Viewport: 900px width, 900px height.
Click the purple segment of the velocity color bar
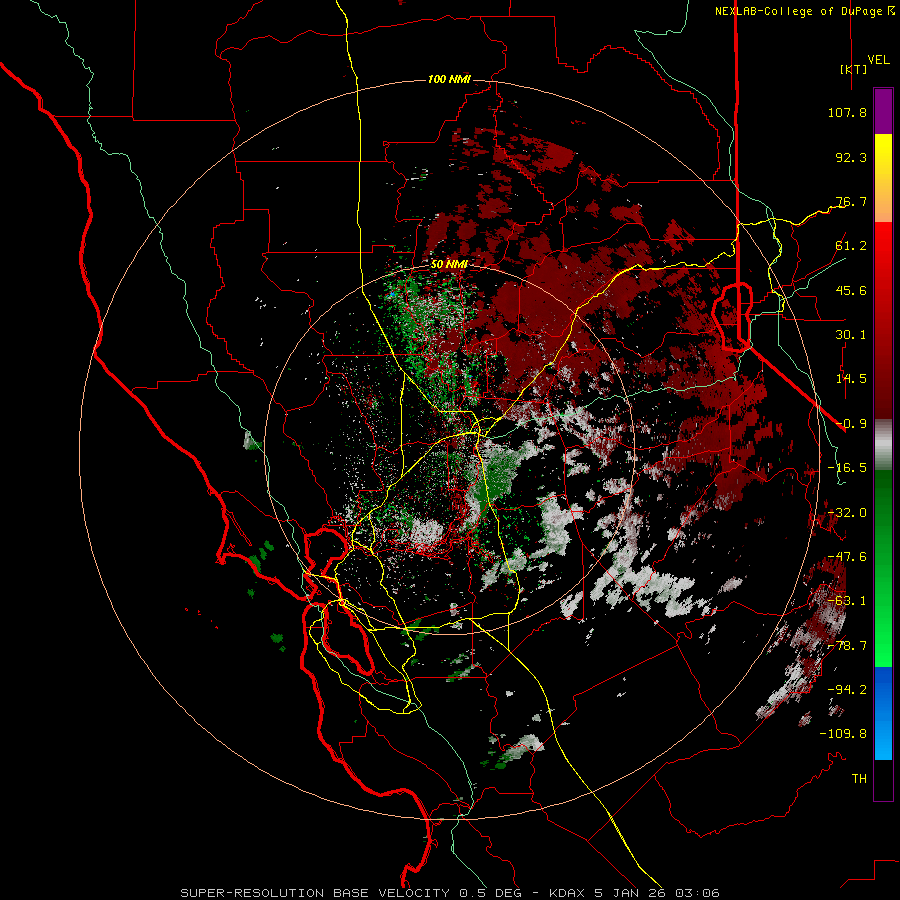(883, 111)
